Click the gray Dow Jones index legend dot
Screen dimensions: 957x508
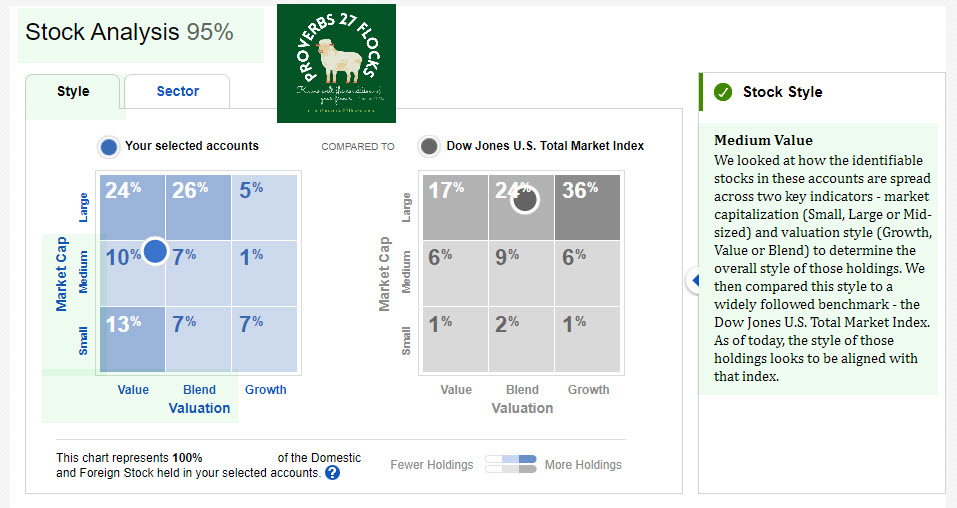(x=429, y=146)
